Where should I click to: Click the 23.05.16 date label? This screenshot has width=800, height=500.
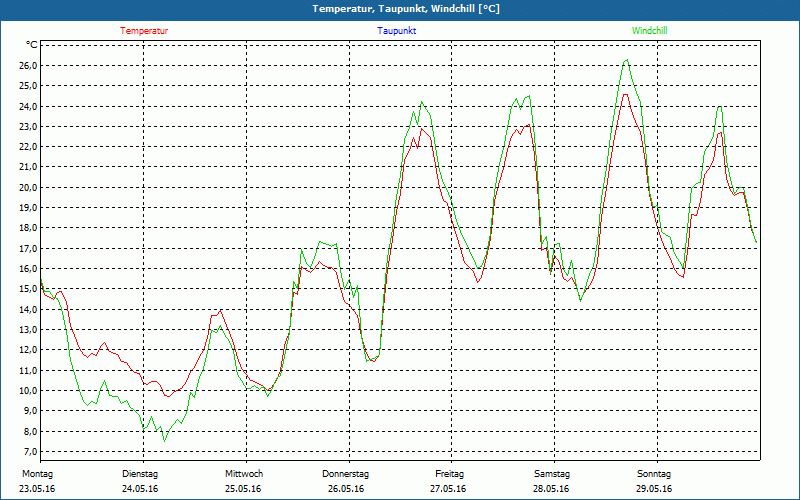(x=37, y=489)
